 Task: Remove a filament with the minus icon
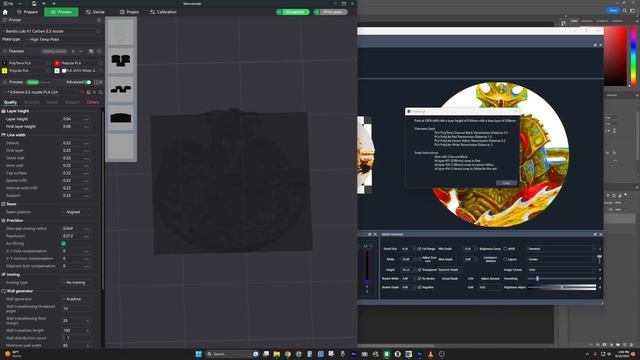point(81,51)
